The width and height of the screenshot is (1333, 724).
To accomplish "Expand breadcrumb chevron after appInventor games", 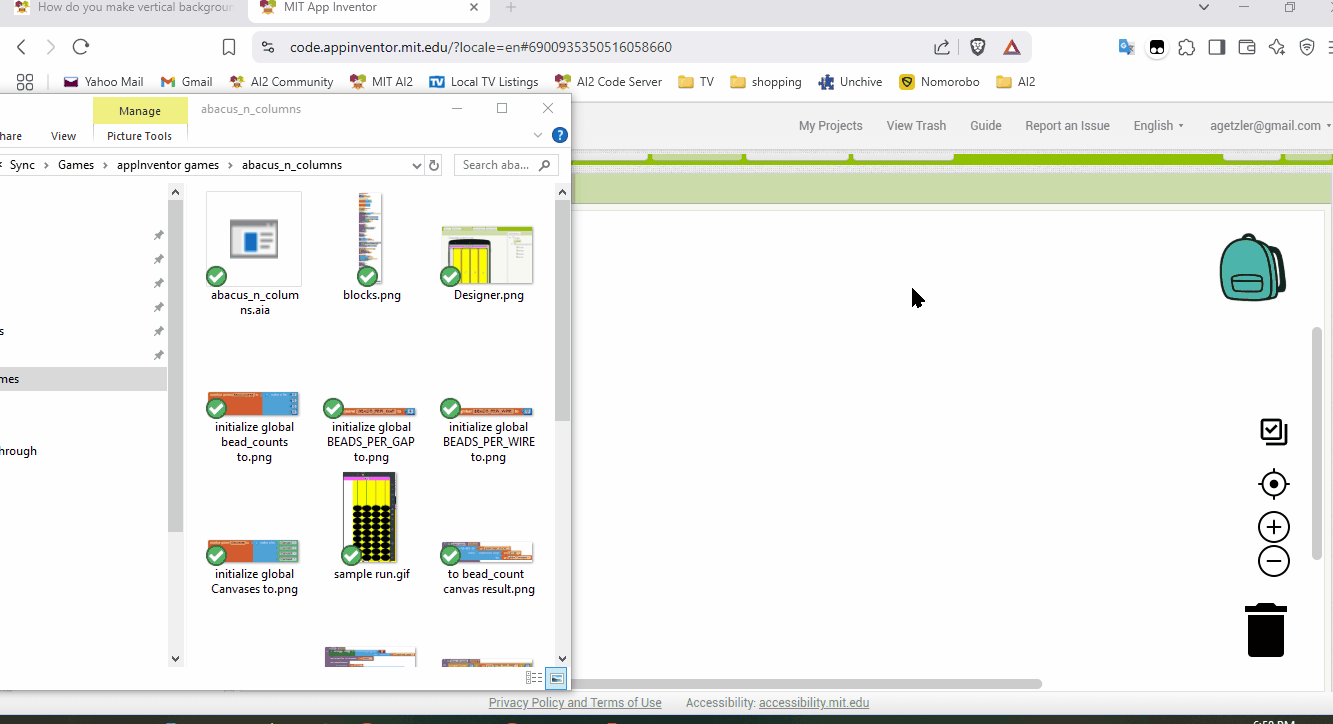I will click(x=231, y=165).
